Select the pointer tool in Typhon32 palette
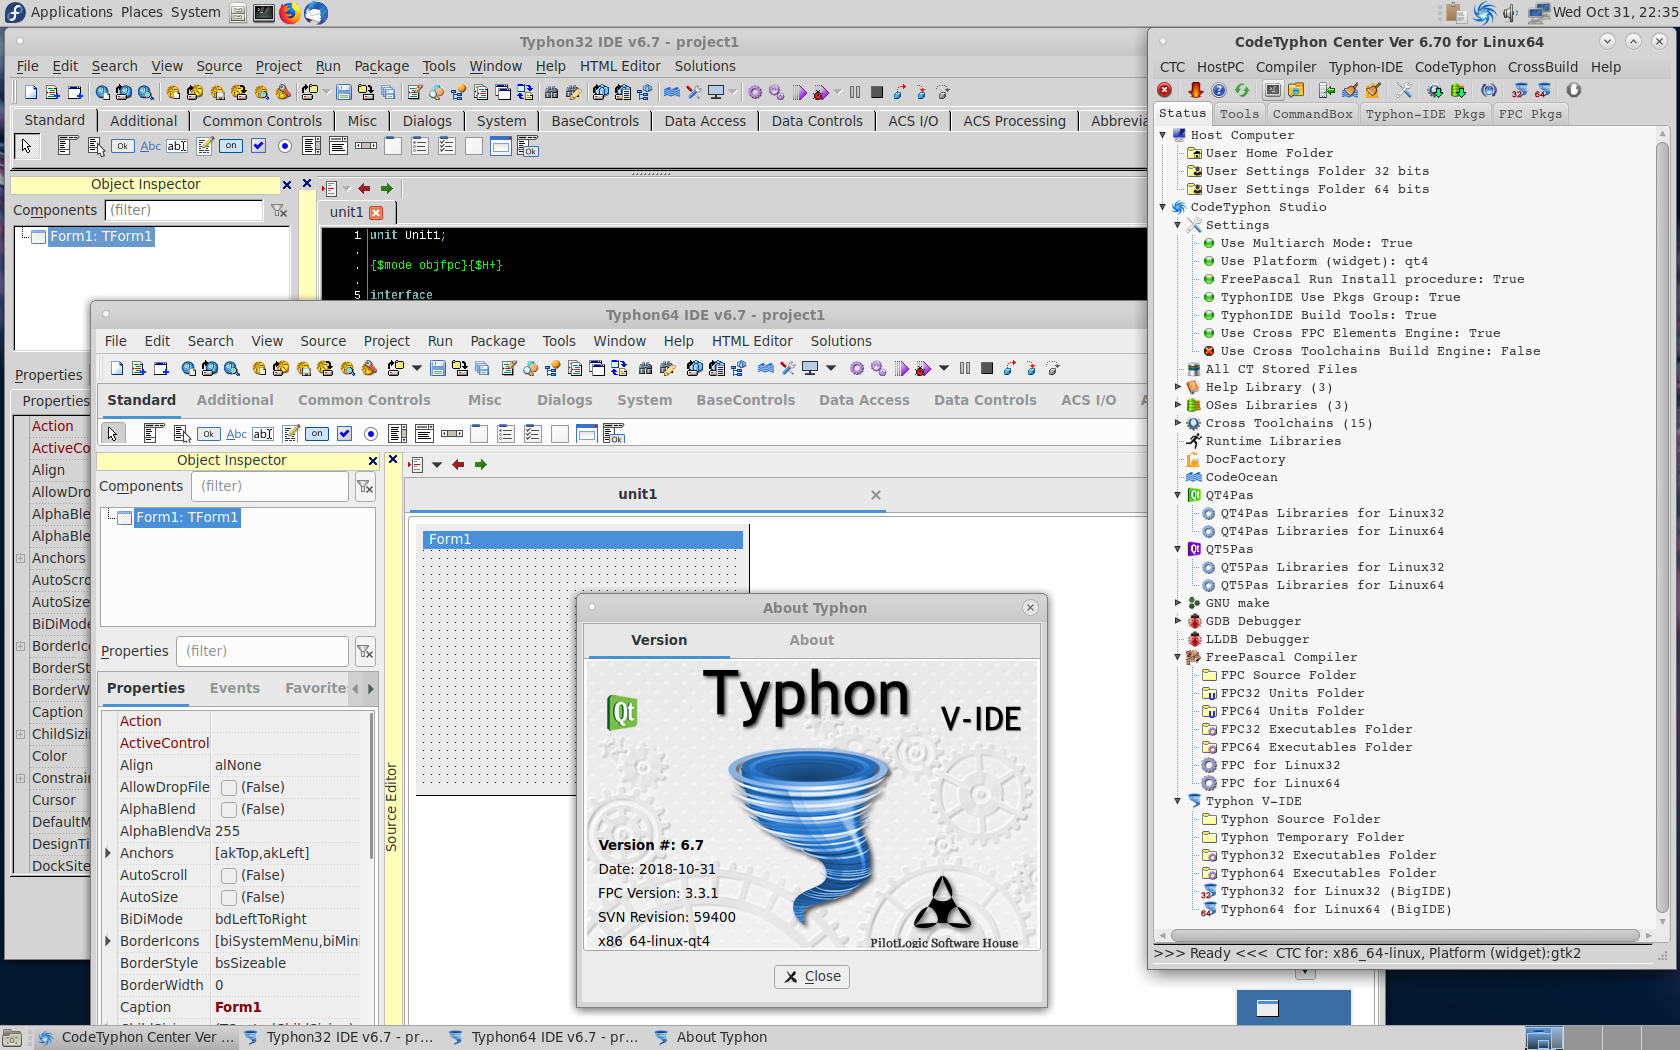The image size is (1680, 1050). coord(27,146)
